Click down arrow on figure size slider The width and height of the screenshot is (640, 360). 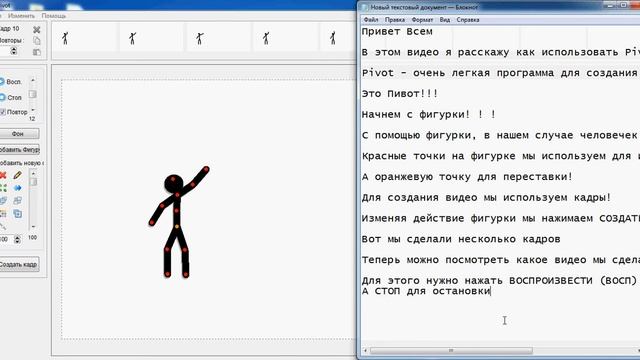pyautogui.click(x=33, y=227)
